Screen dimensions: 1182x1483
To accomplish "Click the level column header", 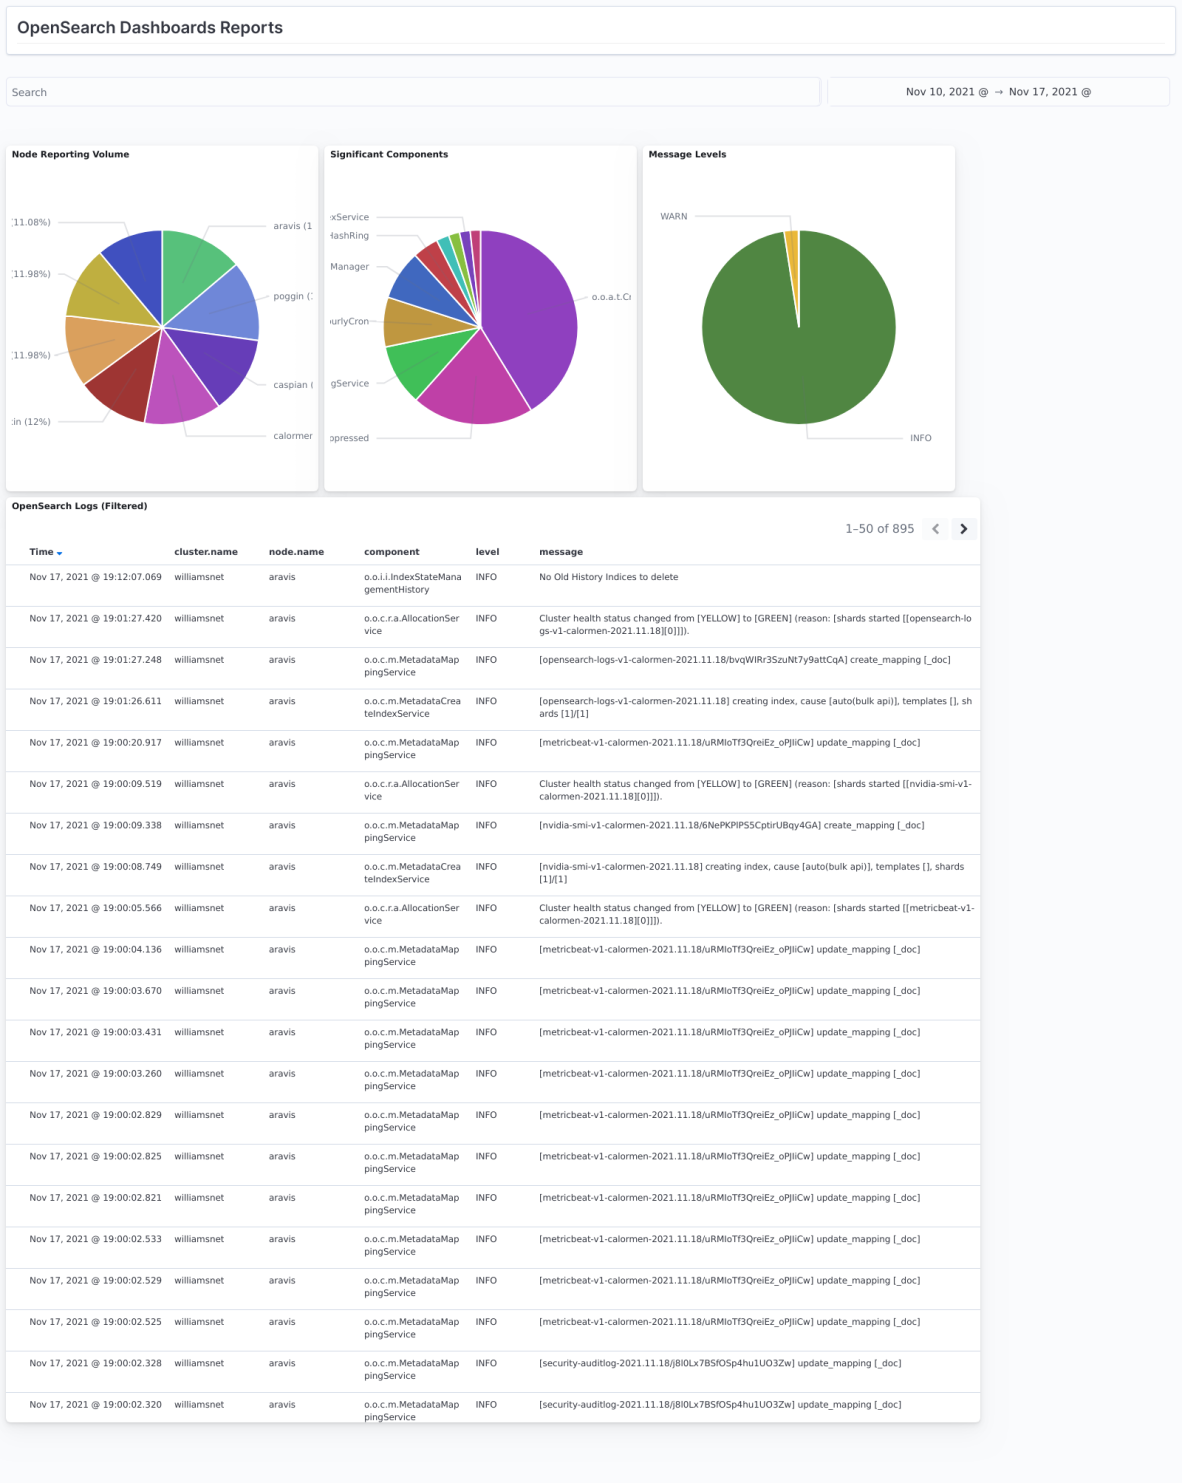I will click(x=487, y=552).
